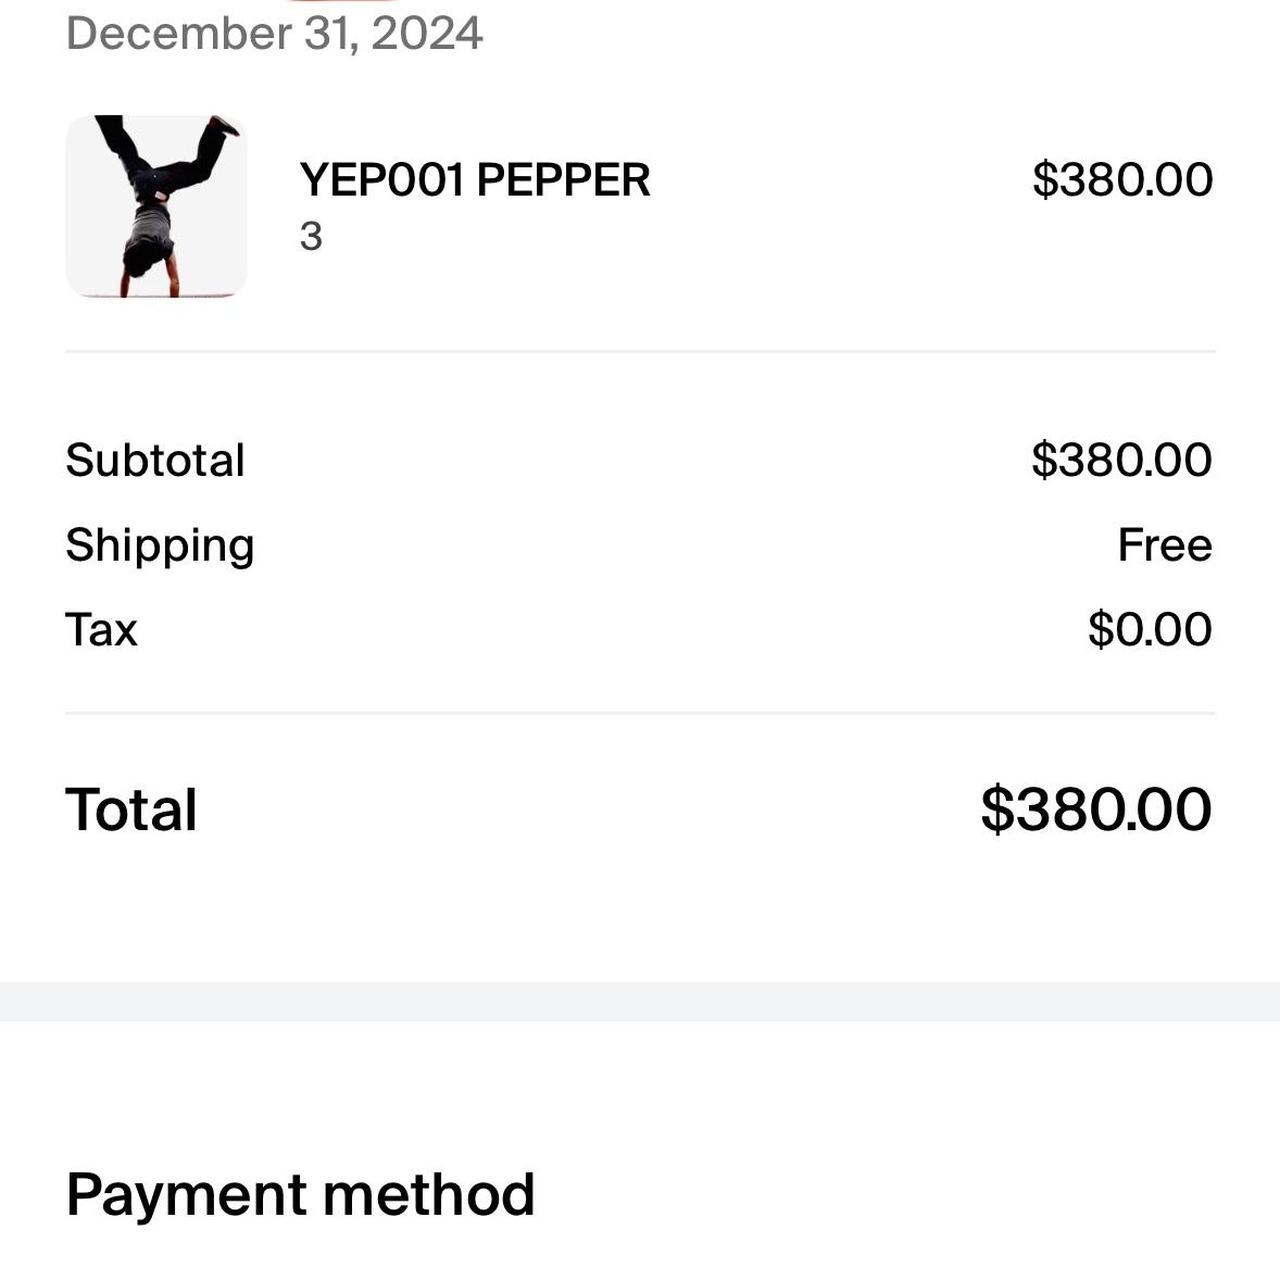Click the Shipping label
1280x1280 pixels.
click(x=160, y=546)
